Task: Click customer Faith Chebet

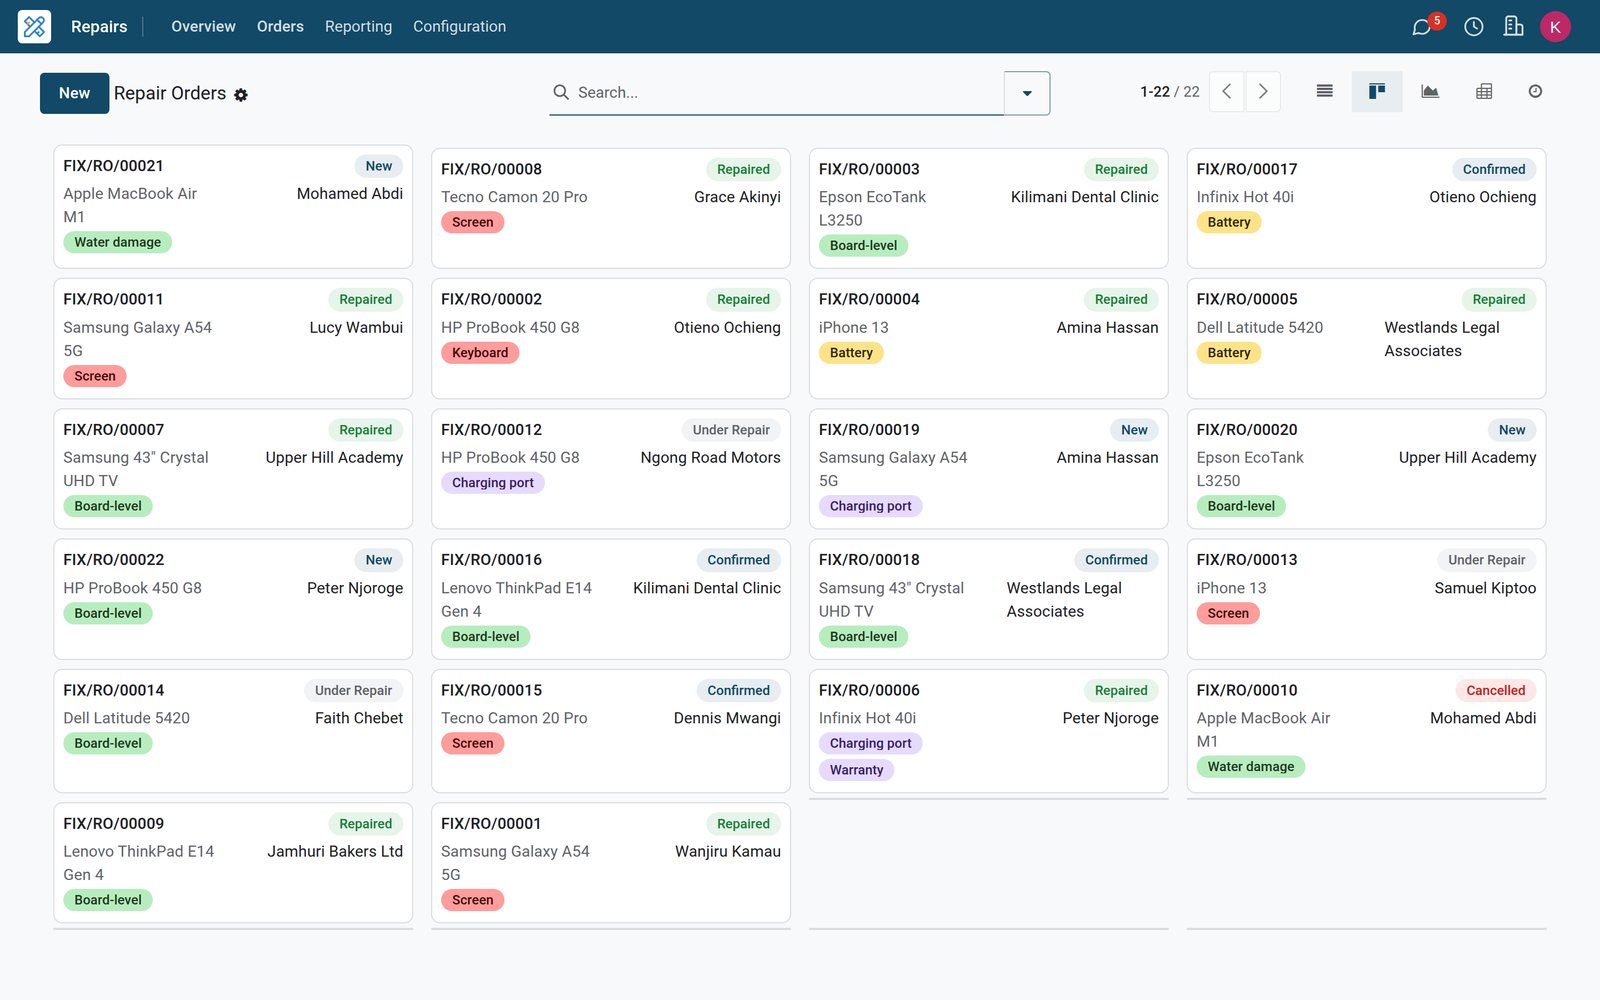Action: click(359, 718)
